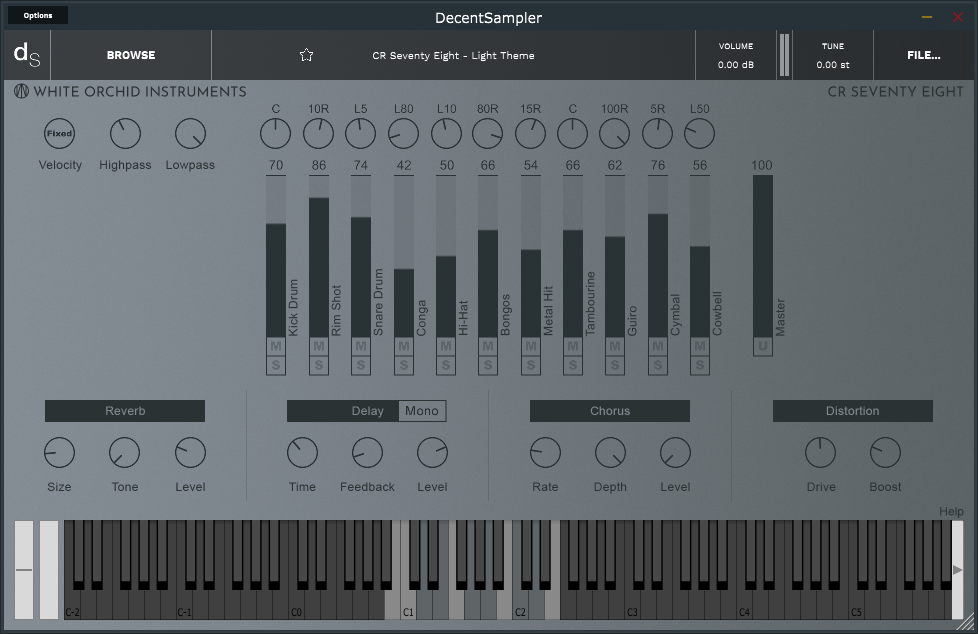The height and width of the screenshot is (634, 978).
Task: Click the Hi-Hat pan knob labeled L10
Action: pos(446,134)
